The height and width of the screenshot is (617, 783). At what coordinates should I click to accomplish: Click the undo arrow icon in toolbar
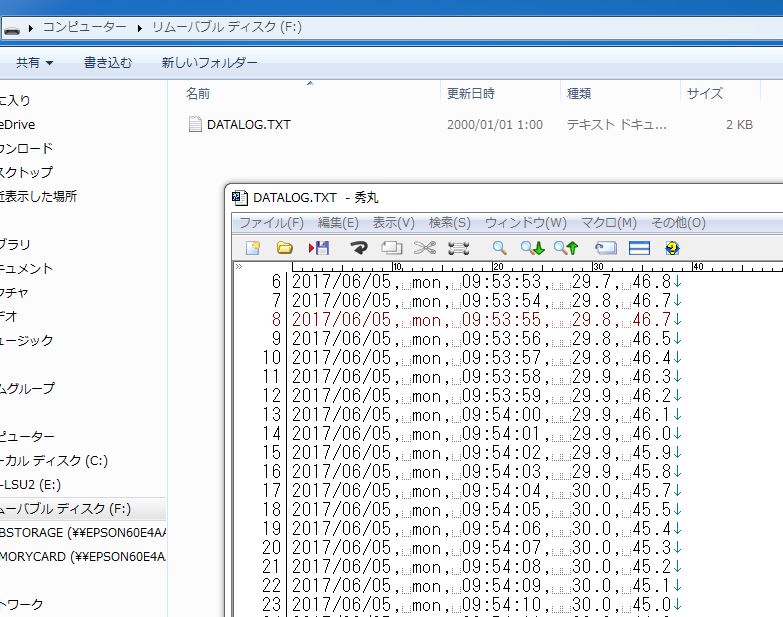[x=358, y=247]
